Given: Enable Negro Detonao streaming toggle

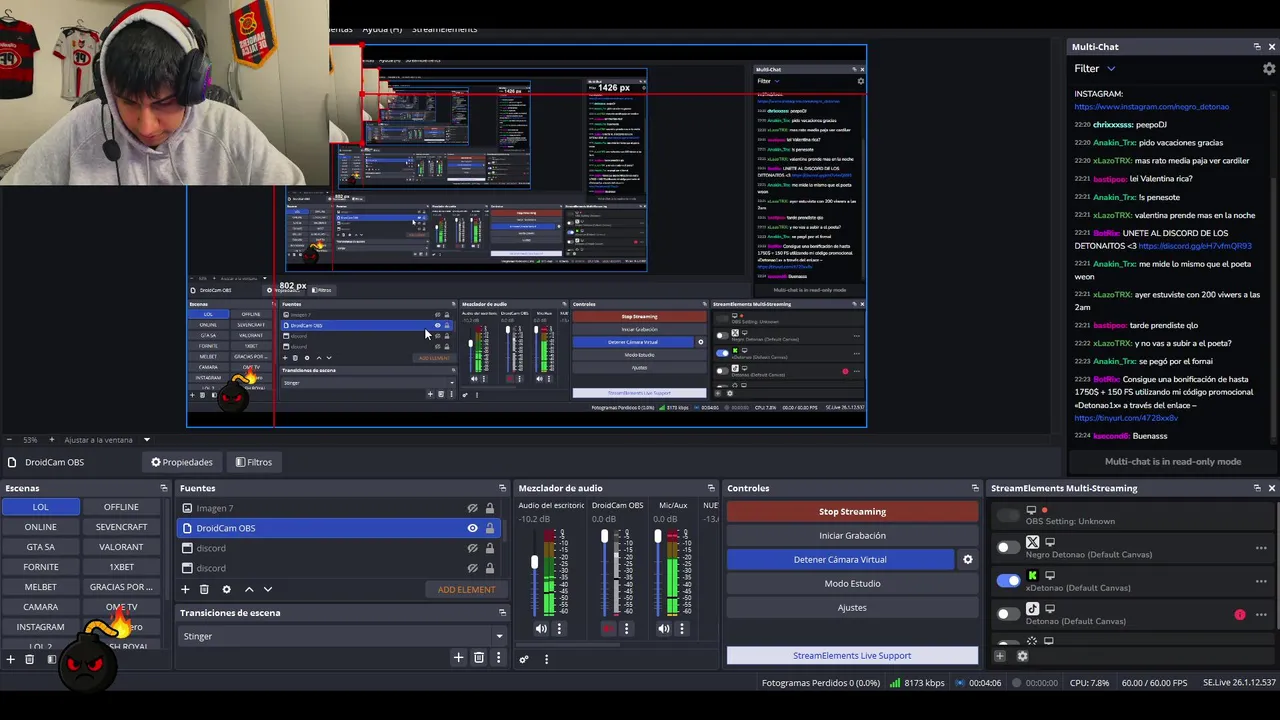Looking at the screenshot, I should [x=1008, y=547].
